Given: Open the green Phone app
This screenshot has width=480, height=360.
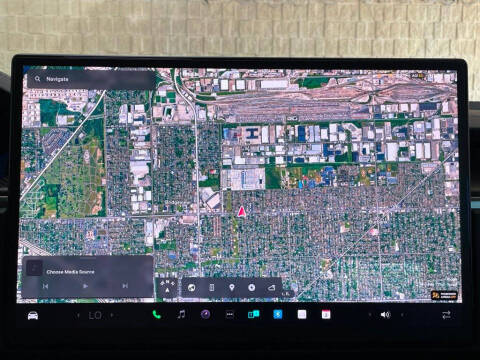Looking at the screenshot, I should point(156,314).
